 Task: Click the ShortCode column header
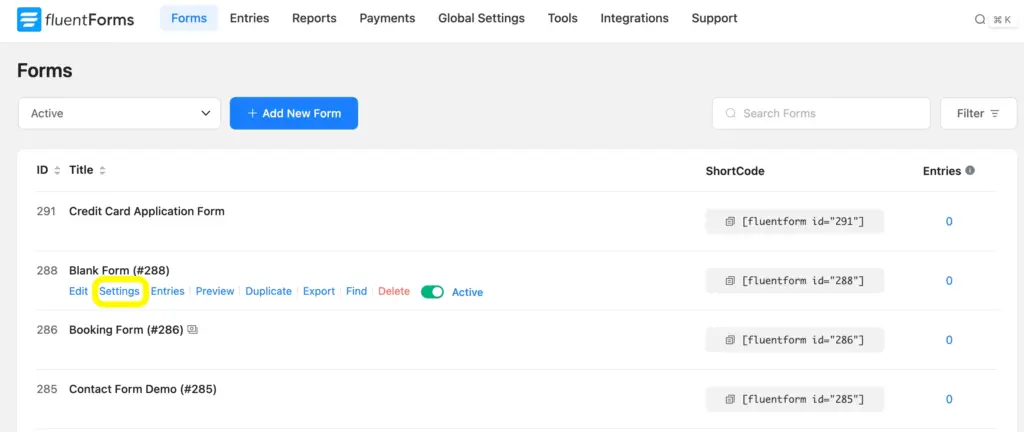[735, 171]
